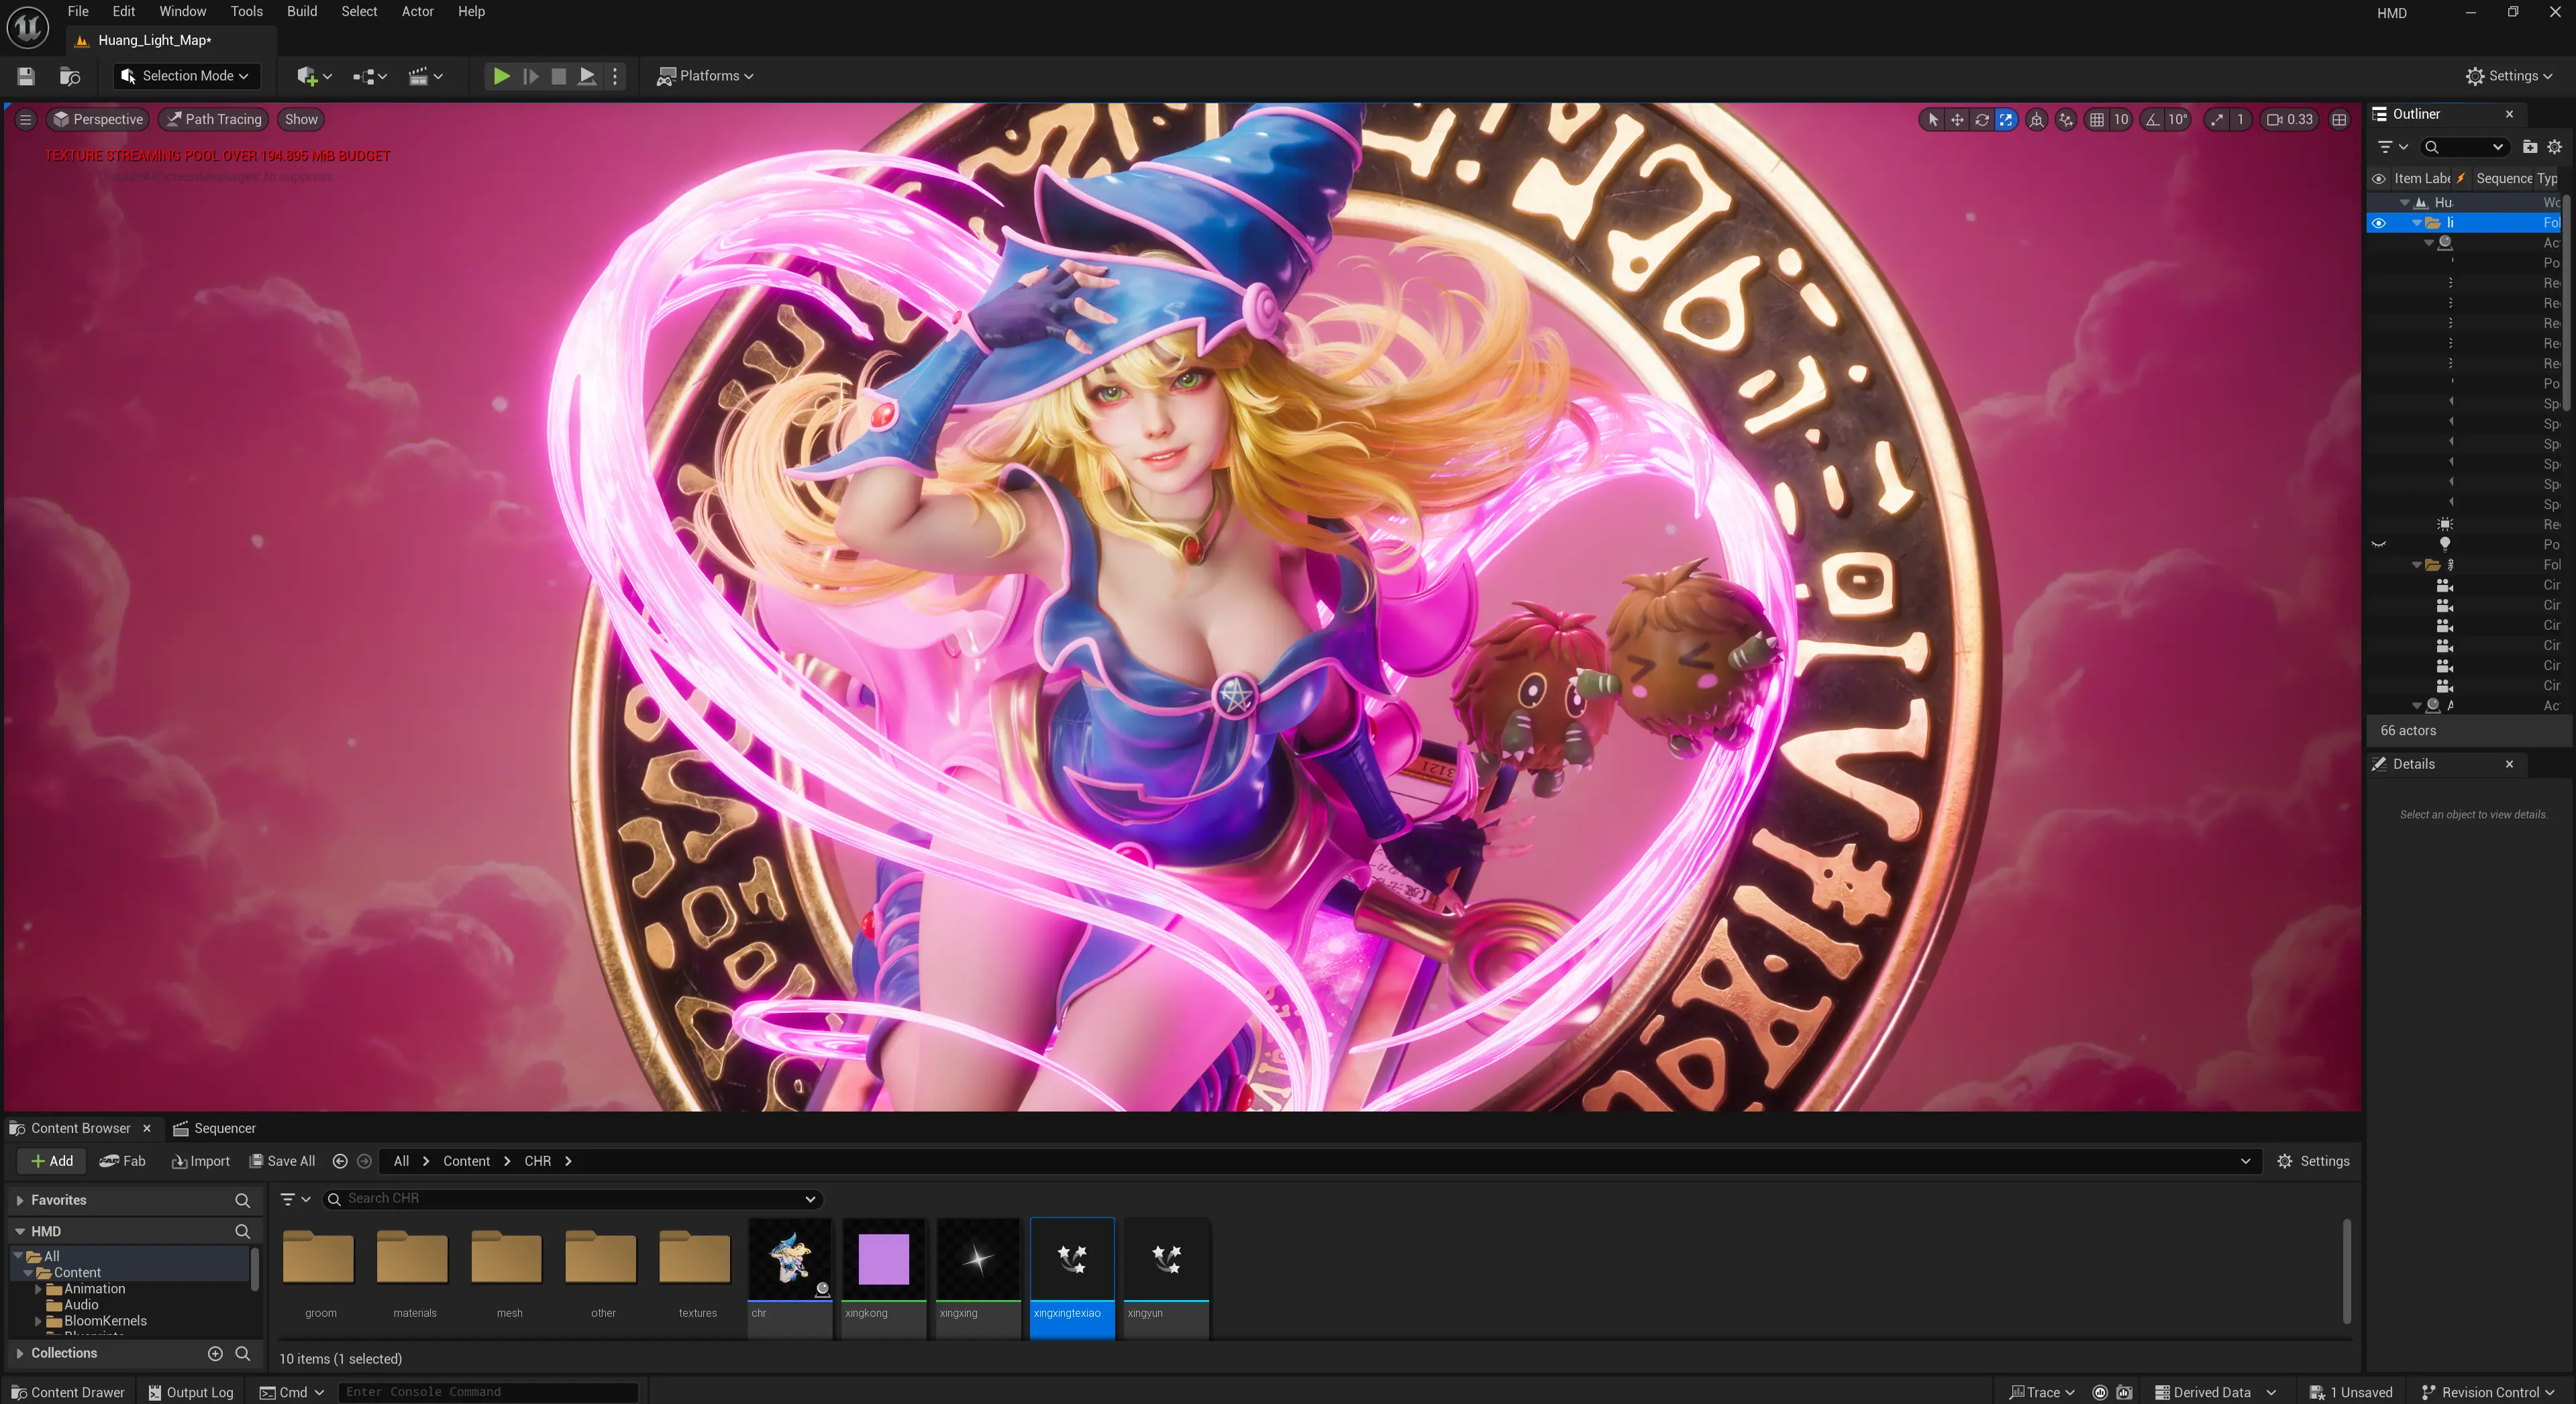Open the viewport hamburger options menu
The height and width of the screenshot is (1404, 2576).
click(26, 119)
